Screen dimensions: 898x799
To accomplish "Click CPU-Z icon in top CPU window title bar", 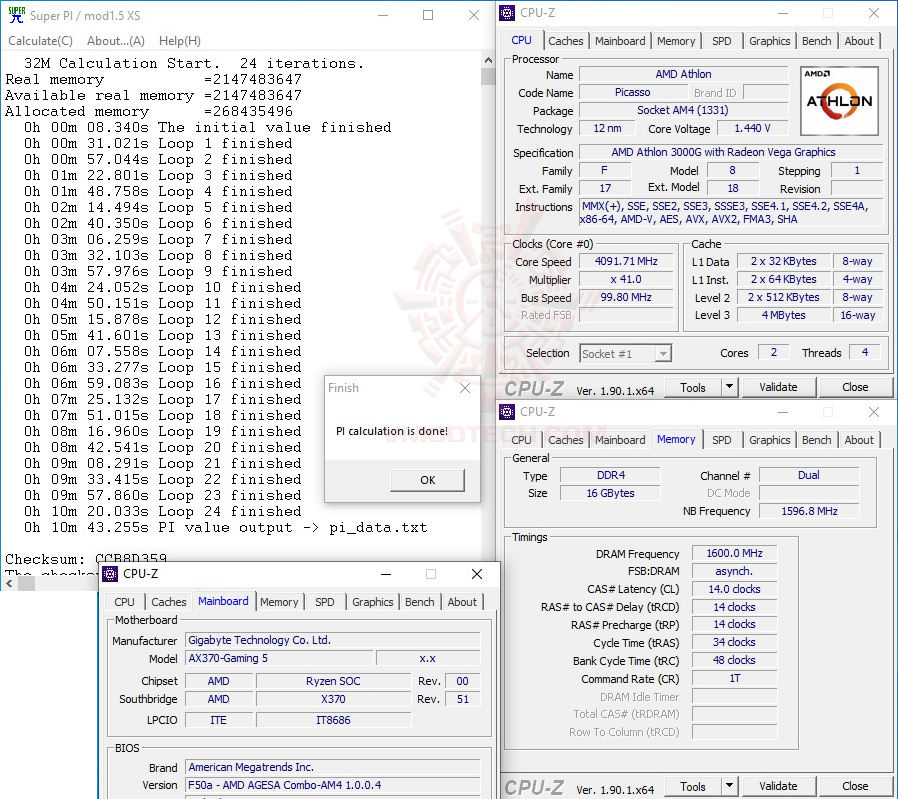I will [x=507, y=13].
